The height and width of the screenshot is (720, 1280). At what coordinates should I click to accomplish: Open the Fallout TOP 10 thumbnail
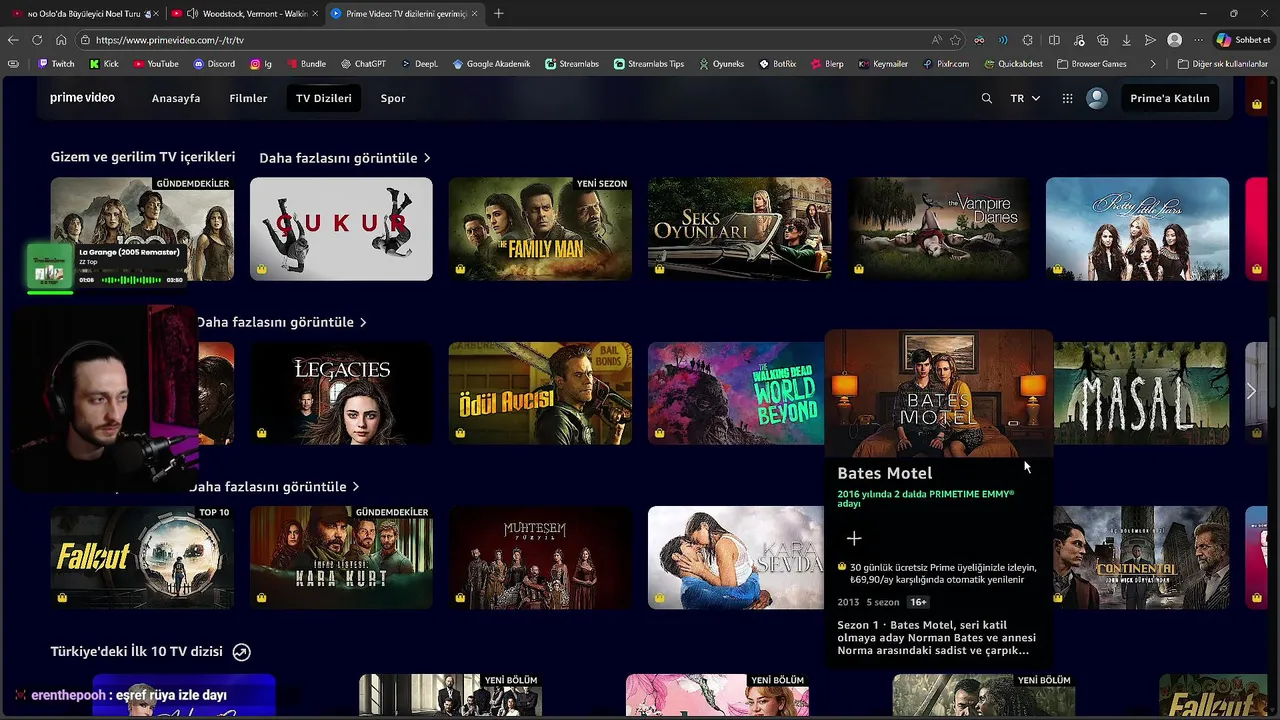click(x=142, y=557)
